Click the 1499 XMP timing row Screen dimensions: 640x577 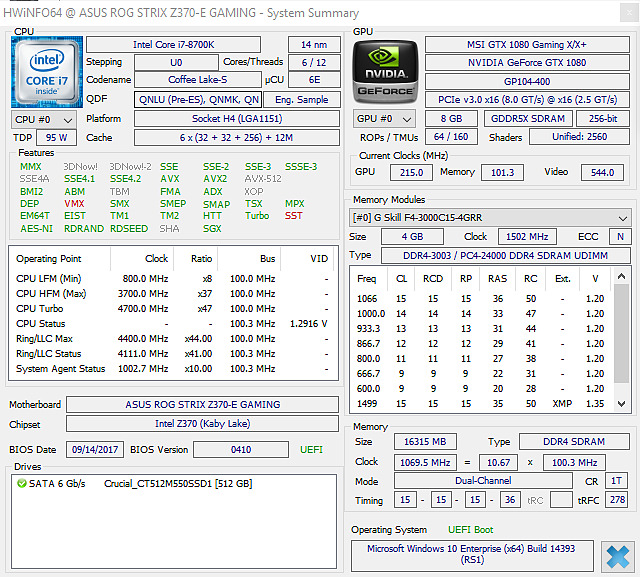pyautogui.click(x=480, y=404)
